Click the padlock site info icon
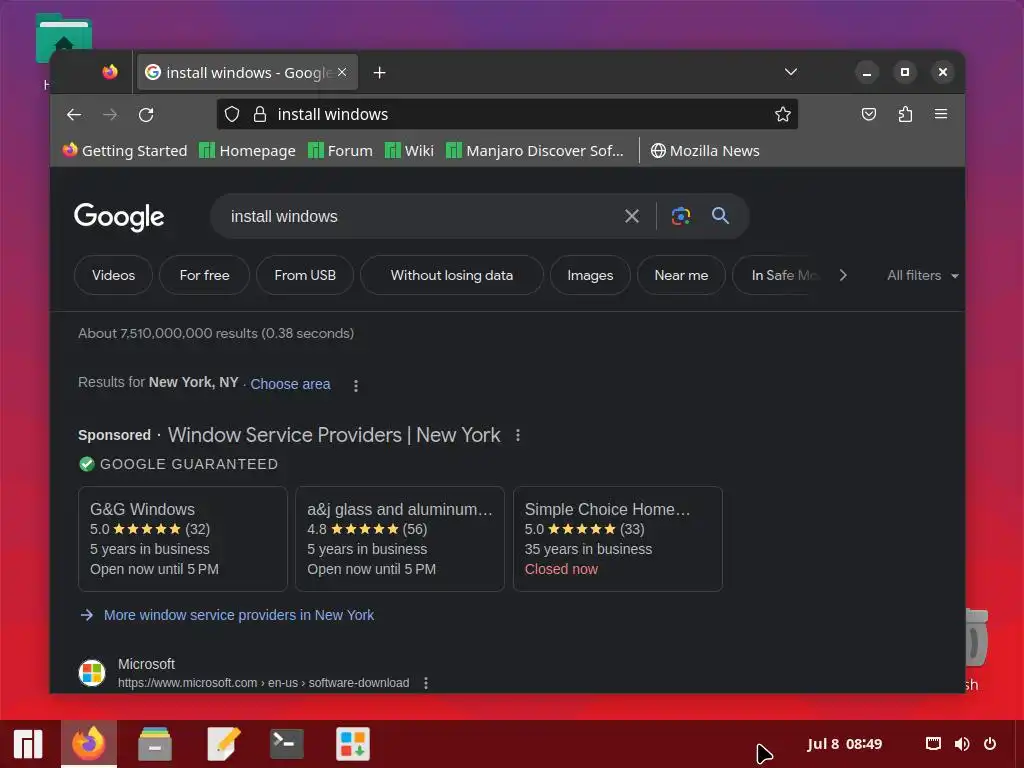 coord(260,114)
